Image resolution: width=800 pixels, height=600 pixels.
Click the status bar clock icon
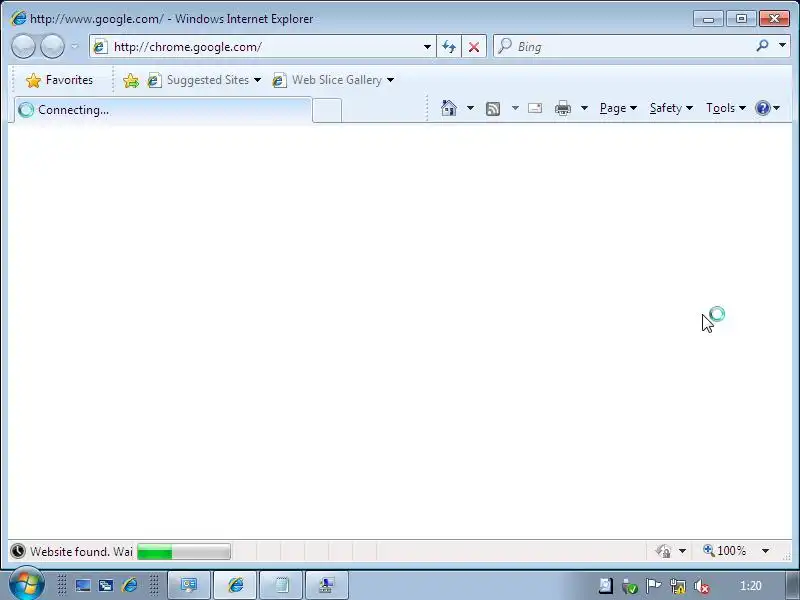[x=18, y=551]
